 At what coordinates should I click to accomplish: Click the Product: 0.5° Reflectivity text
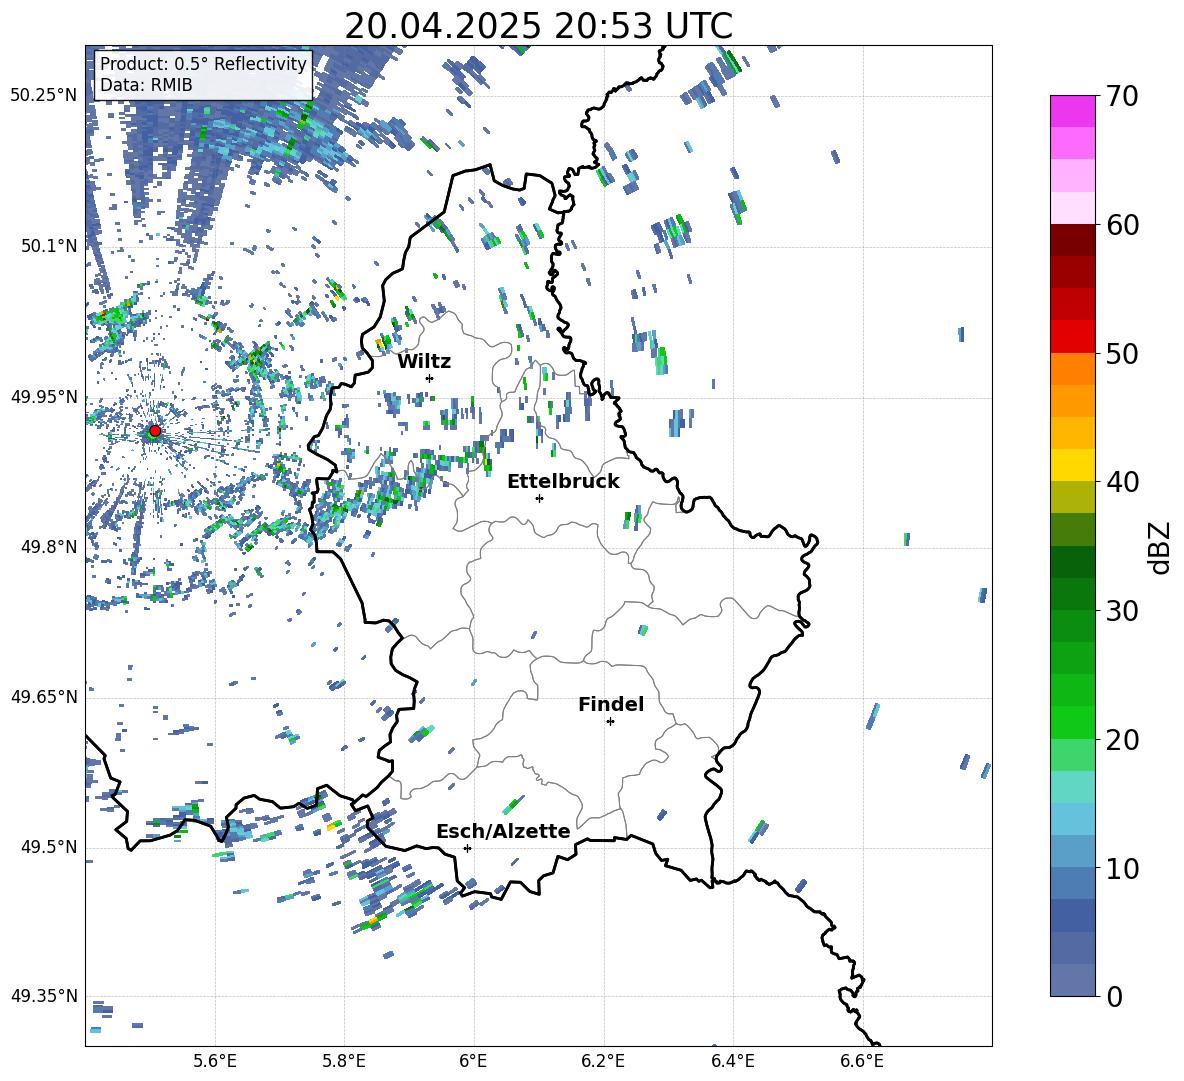pyautogui.click(x=203, y=63)
